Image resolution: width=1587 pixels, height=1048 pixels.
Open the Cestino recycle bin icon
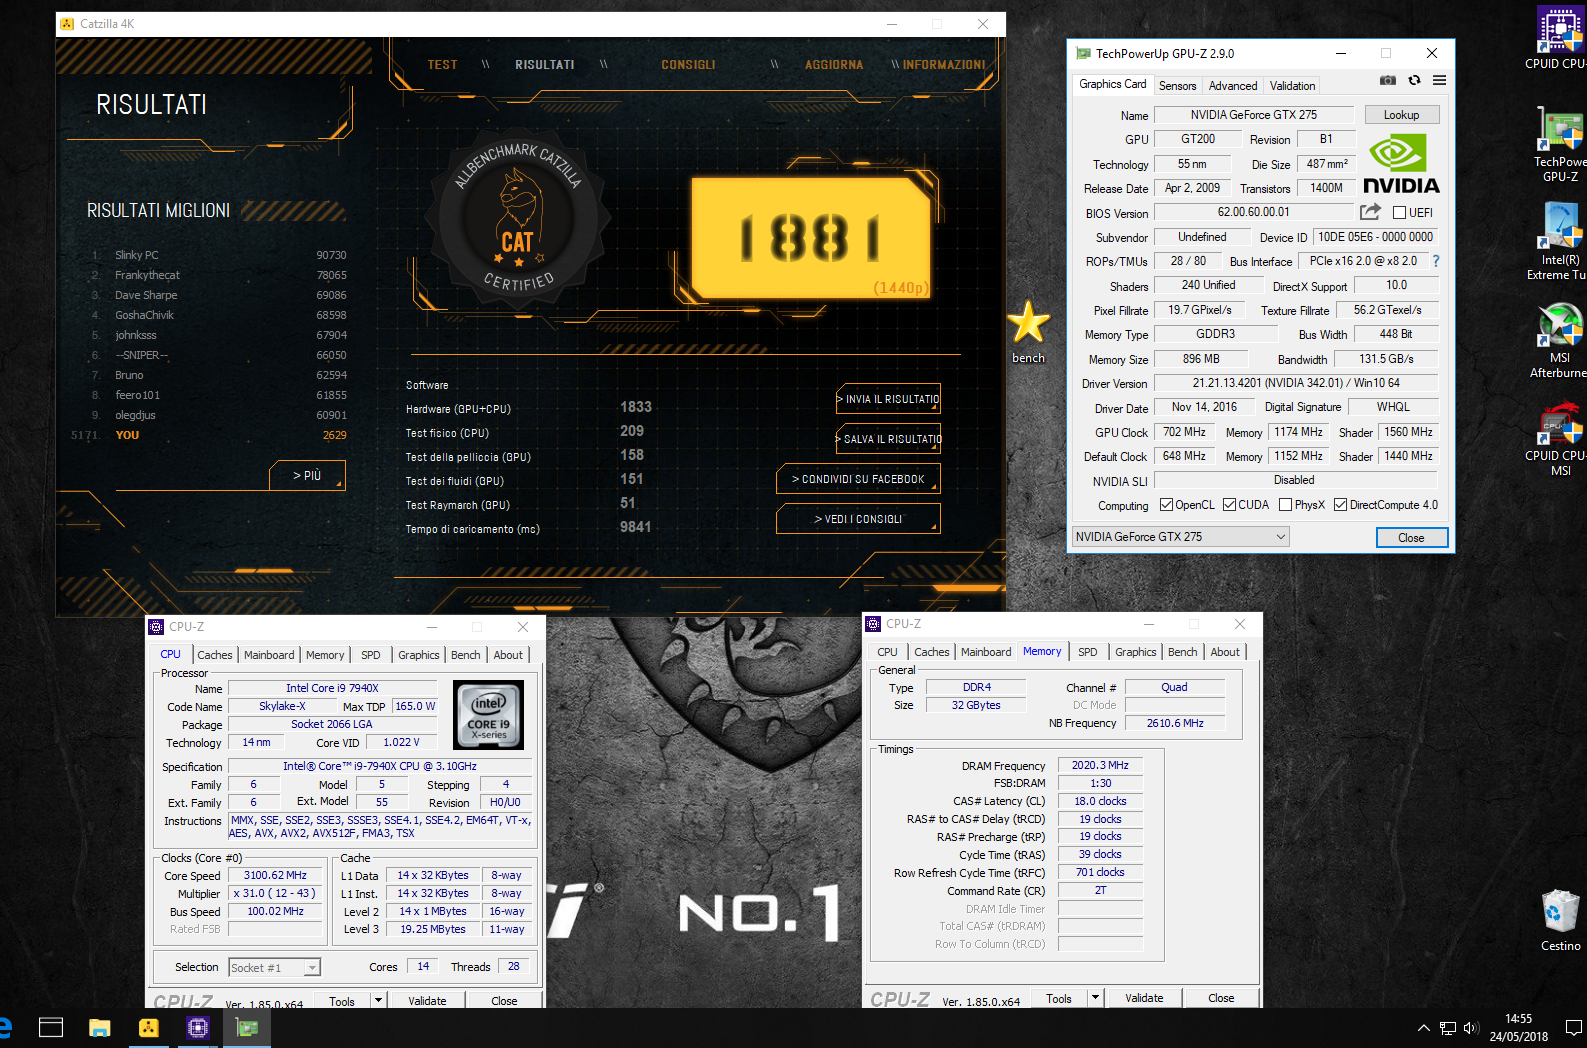pos(1560,920)
